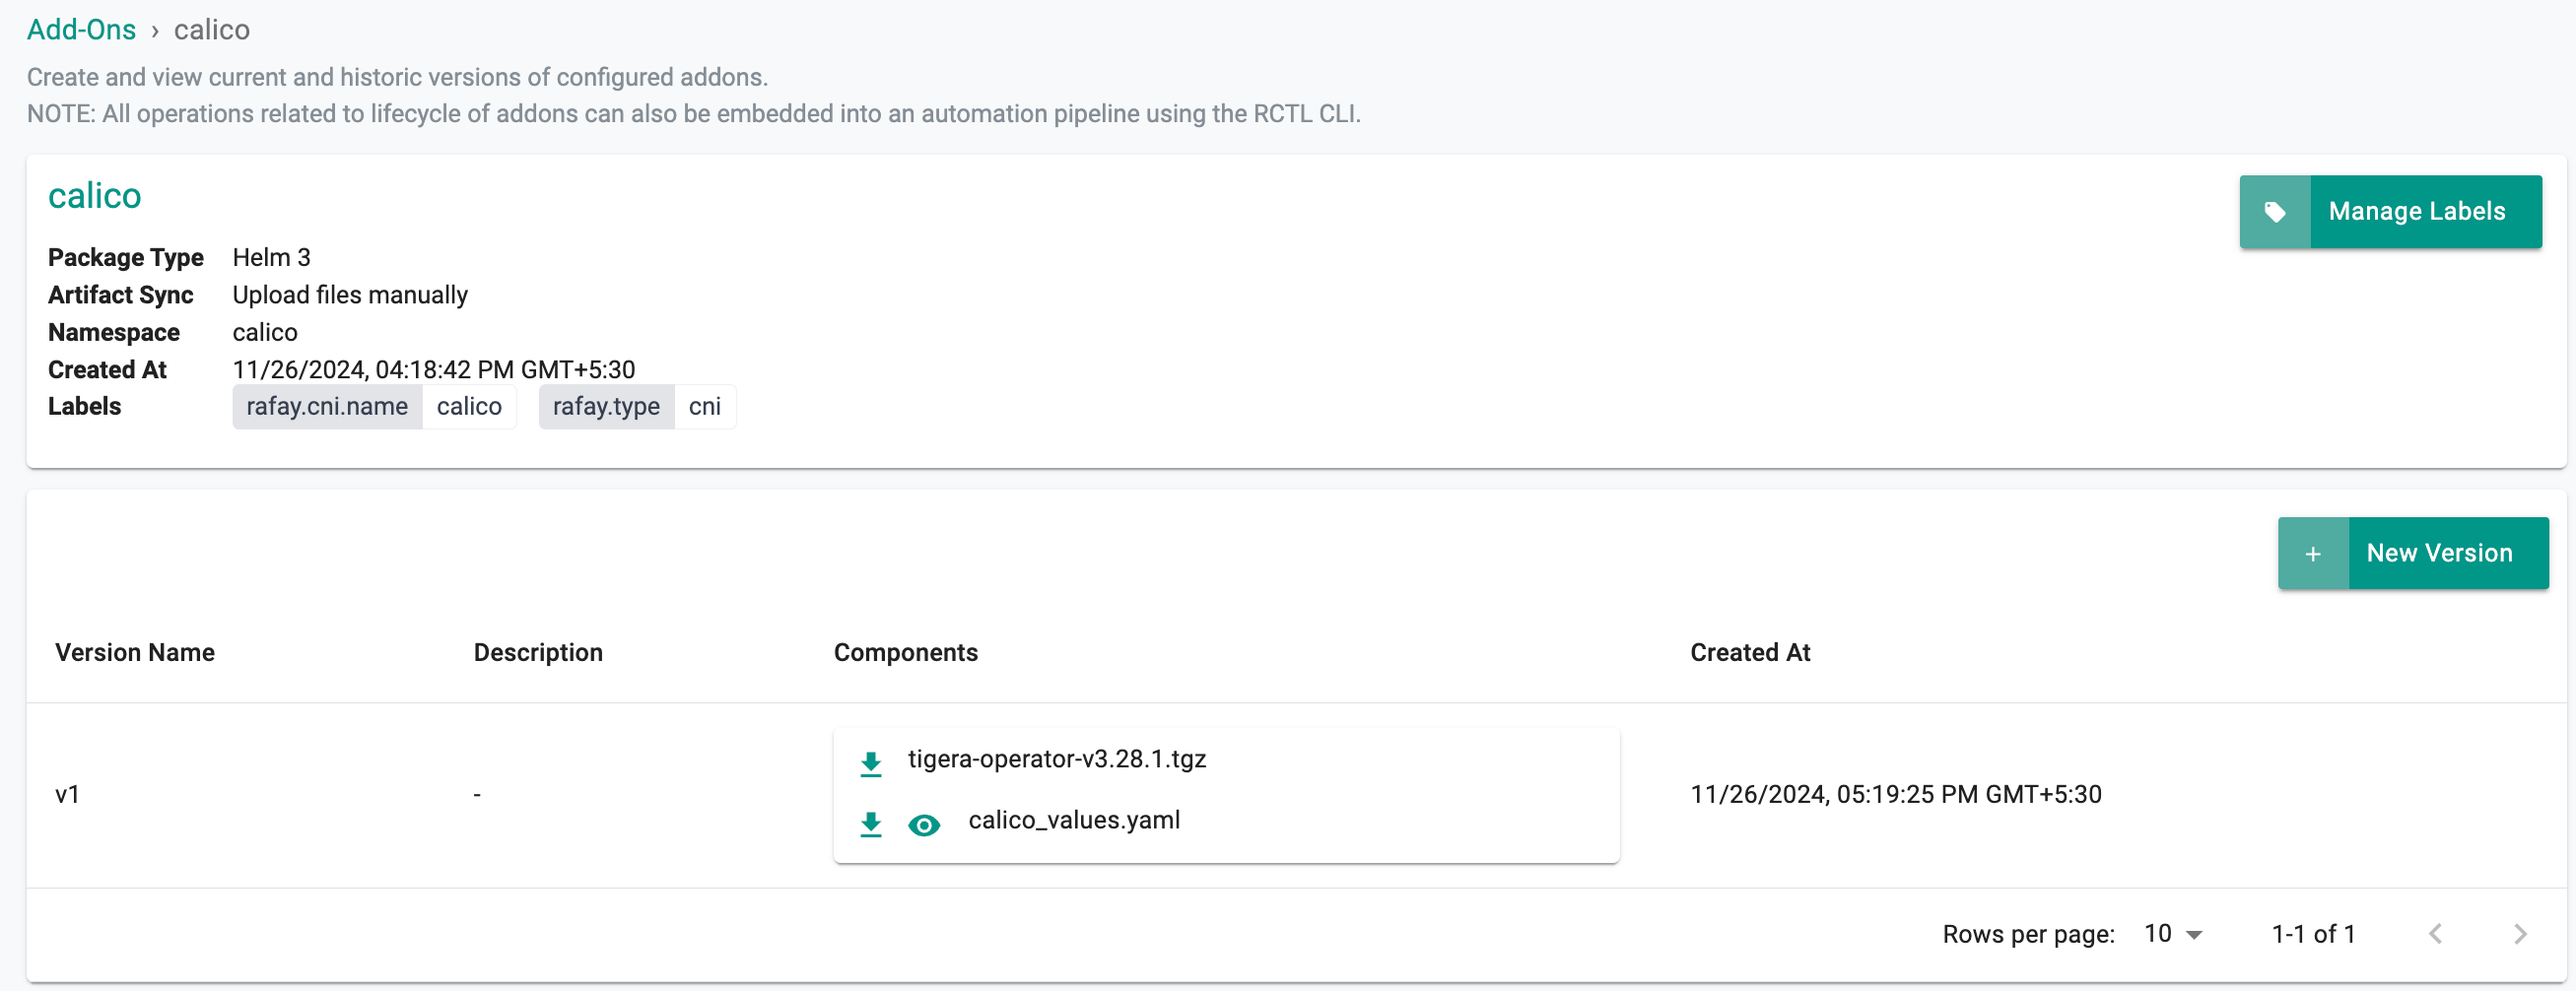2576x991 pixels.
Task: Select the rafay.cni.name label key
Action: (x=327, y=407)
